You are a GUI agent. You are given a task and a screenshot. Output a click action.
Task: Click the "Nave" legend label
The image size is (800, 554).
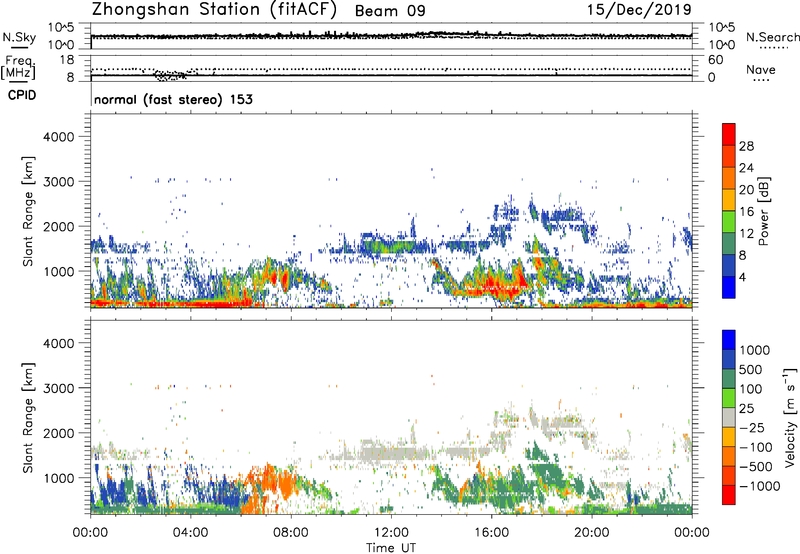(761, 69)
